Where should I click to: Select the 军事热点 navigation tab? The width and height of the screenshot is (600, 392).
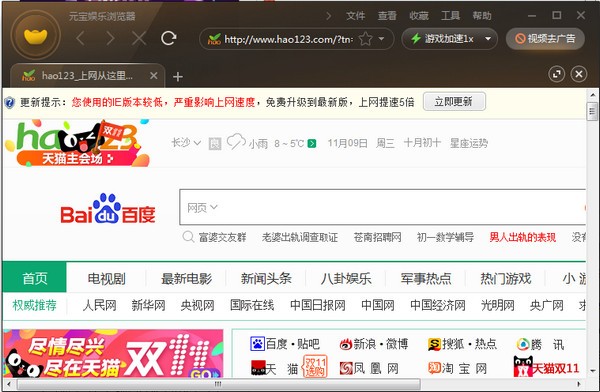426,278
